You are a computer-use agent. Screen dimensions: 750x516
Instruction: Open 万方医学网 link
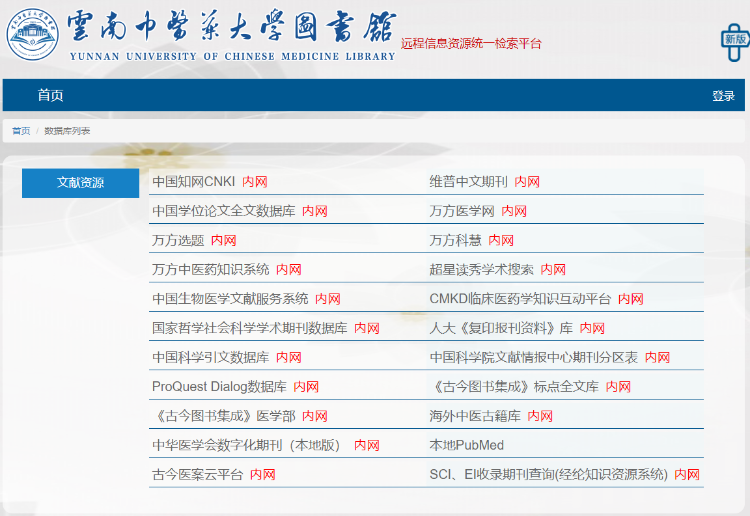point(462,211)
